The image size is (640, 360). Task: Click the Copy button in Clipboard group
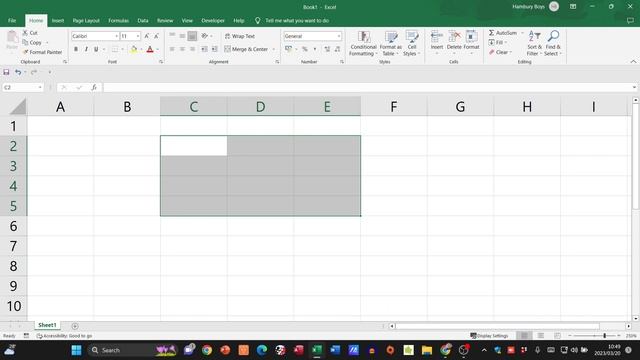pyautogui.click(x=32, y=42)
